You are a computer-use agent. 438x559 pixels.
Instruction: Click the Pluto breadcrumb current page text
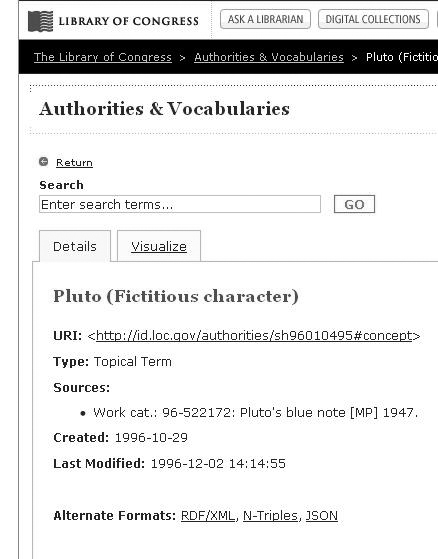[x=402, y=57]
